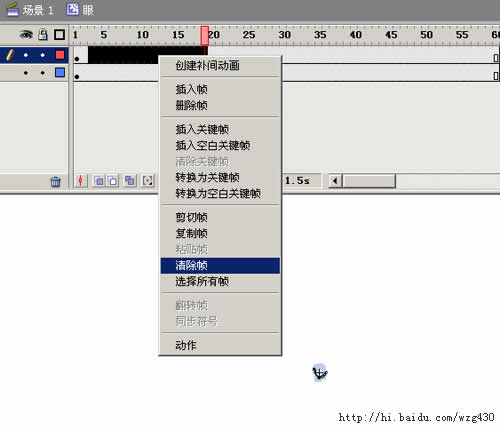Toggle the lock dot of the second layer
Image resolution: width=500 pixels, height=431 pixels.
pos(42,73)
